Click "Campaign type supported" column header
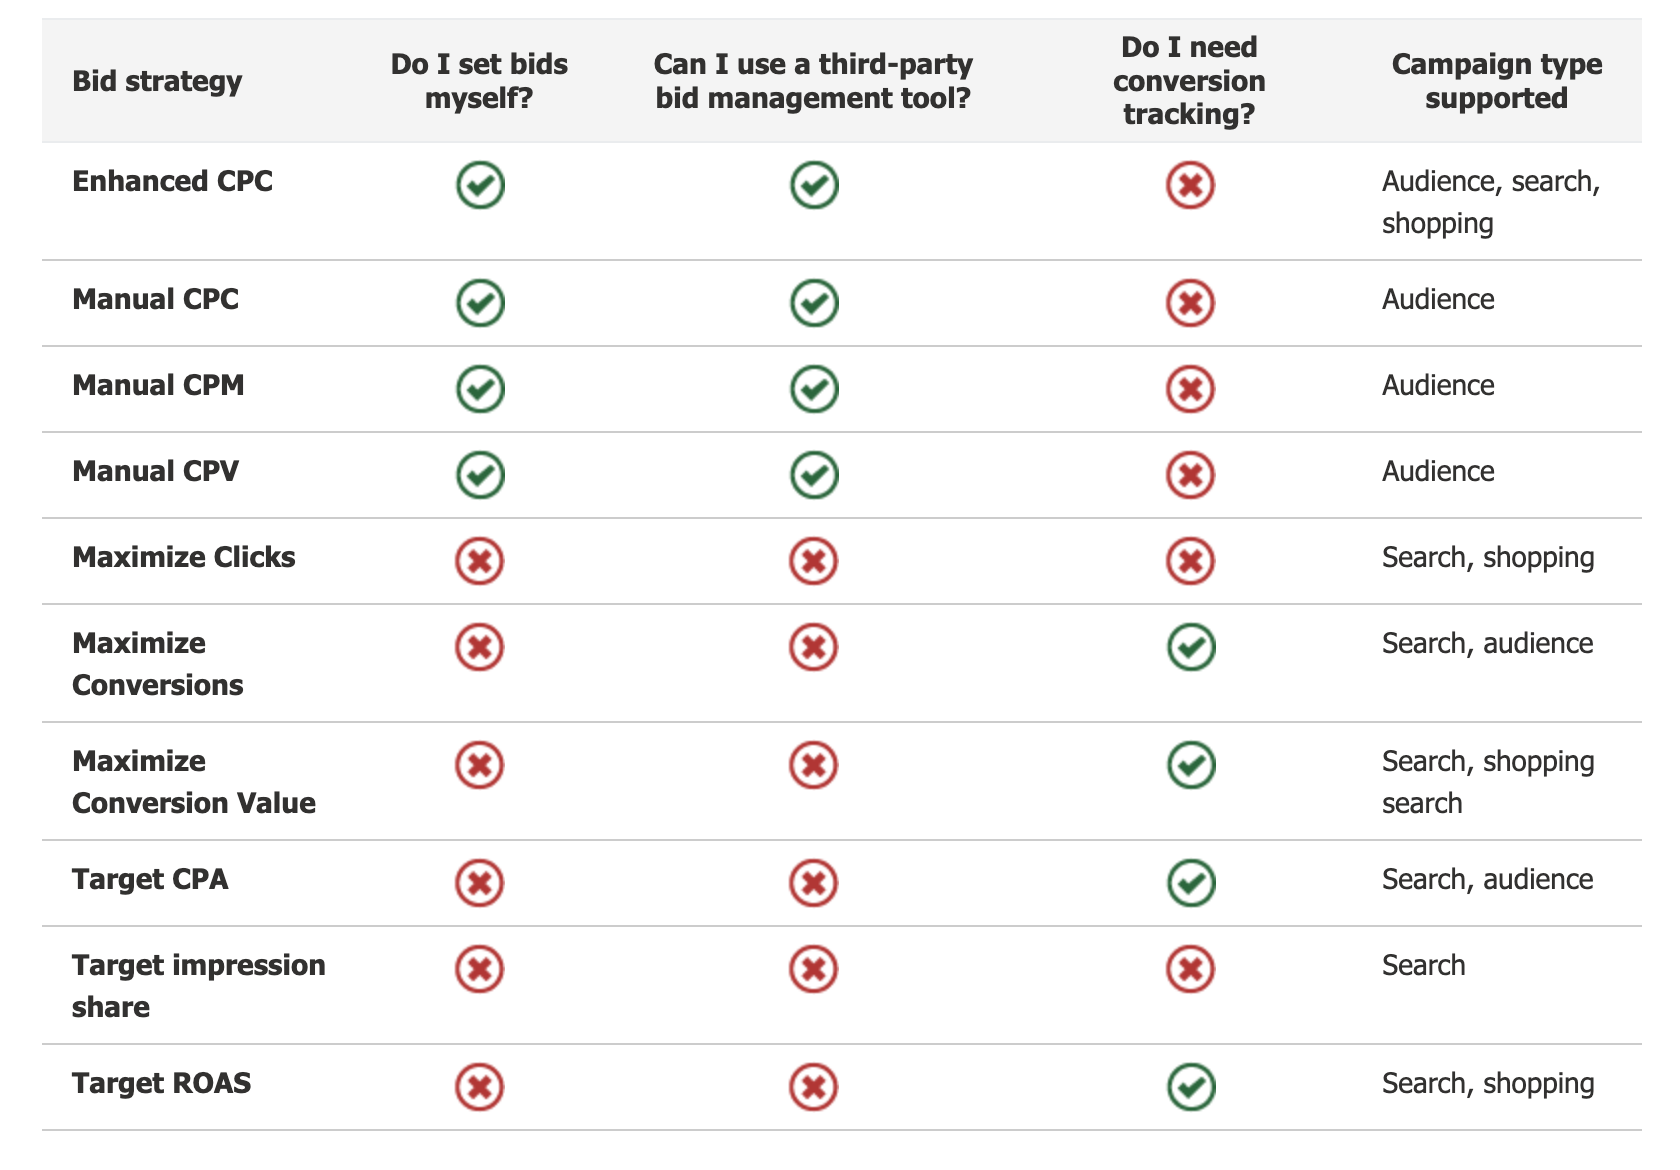The height and width of the screenshot is (1170, 1680). pos(1496,81)
